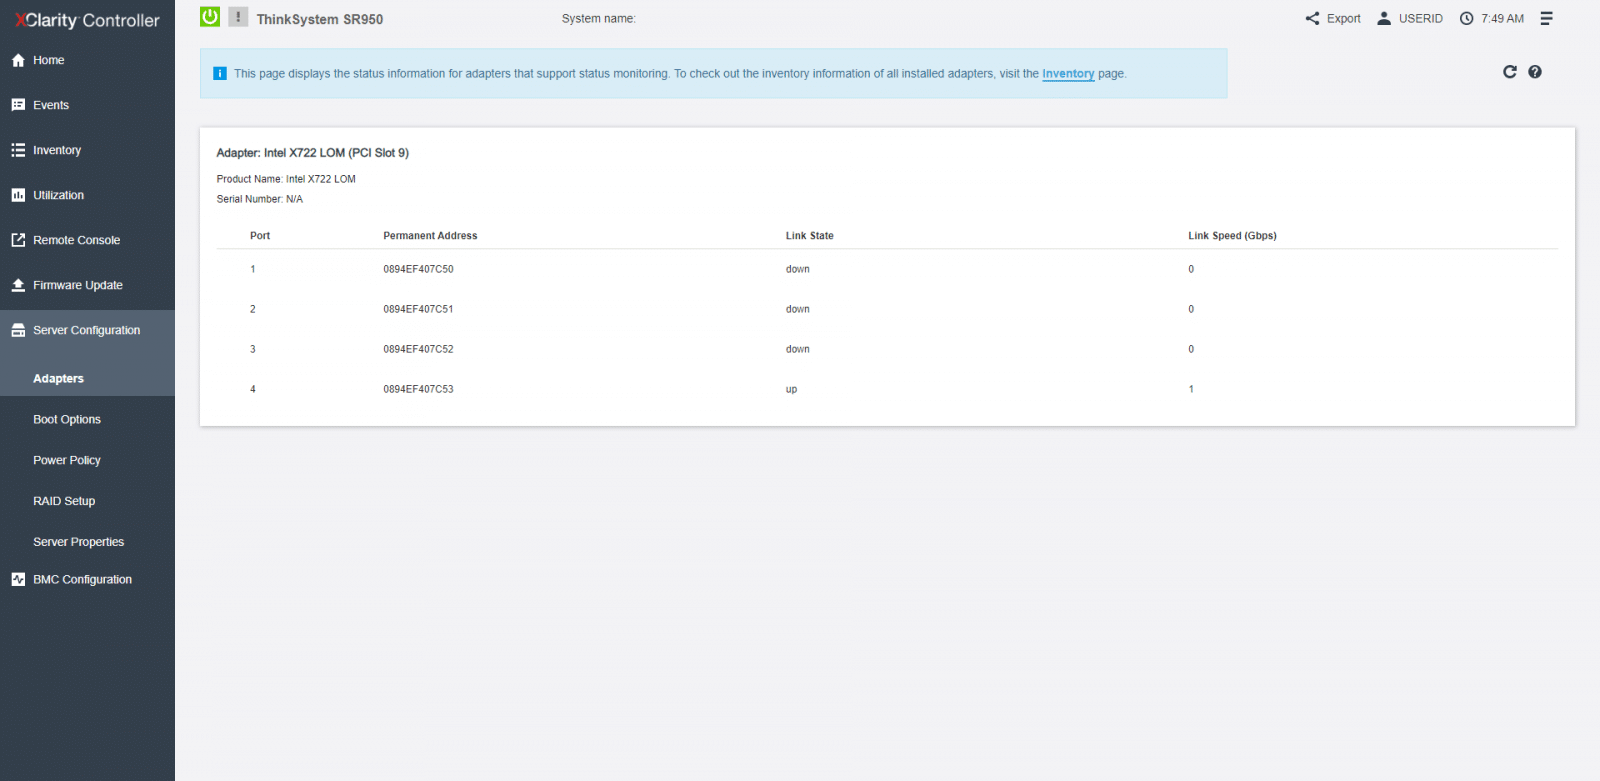Click the 'down' link state of port 1
Screen dimensions: 1600x781
(x=797, y=269)
